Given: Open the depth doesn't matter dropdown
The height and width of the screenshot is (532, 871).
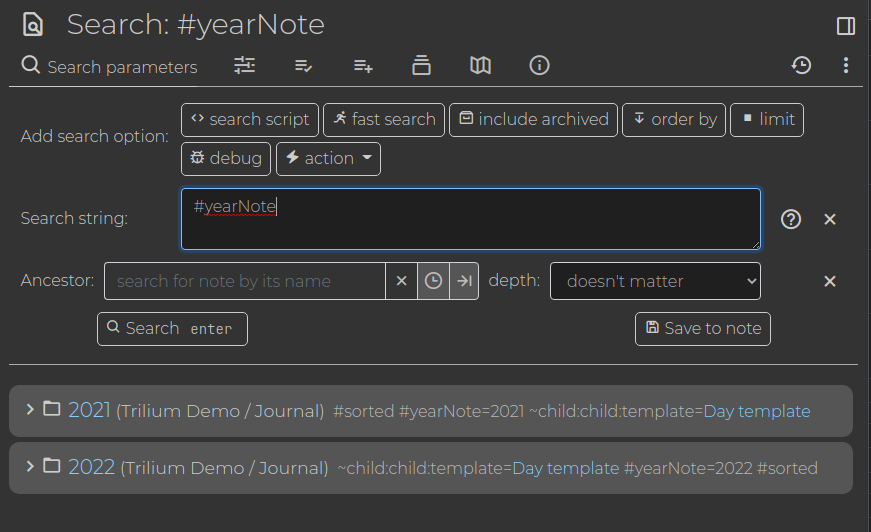Looking at the screenshot, I should coord(655,281).
